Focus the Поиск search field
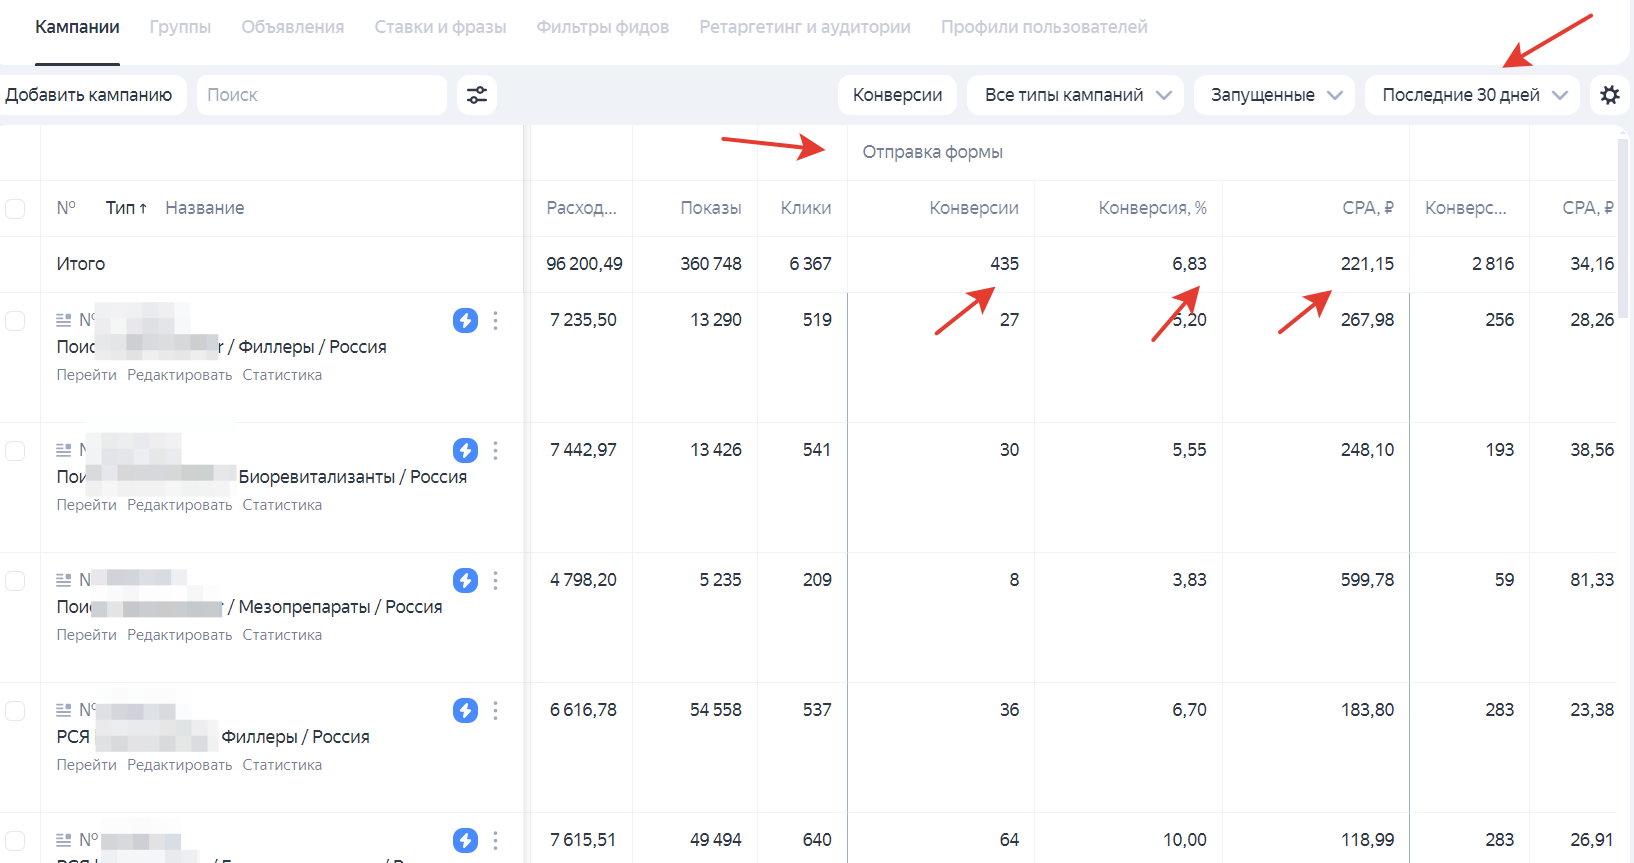The height and width of the screenshot is (863, 1634). (x=320, y=95)
